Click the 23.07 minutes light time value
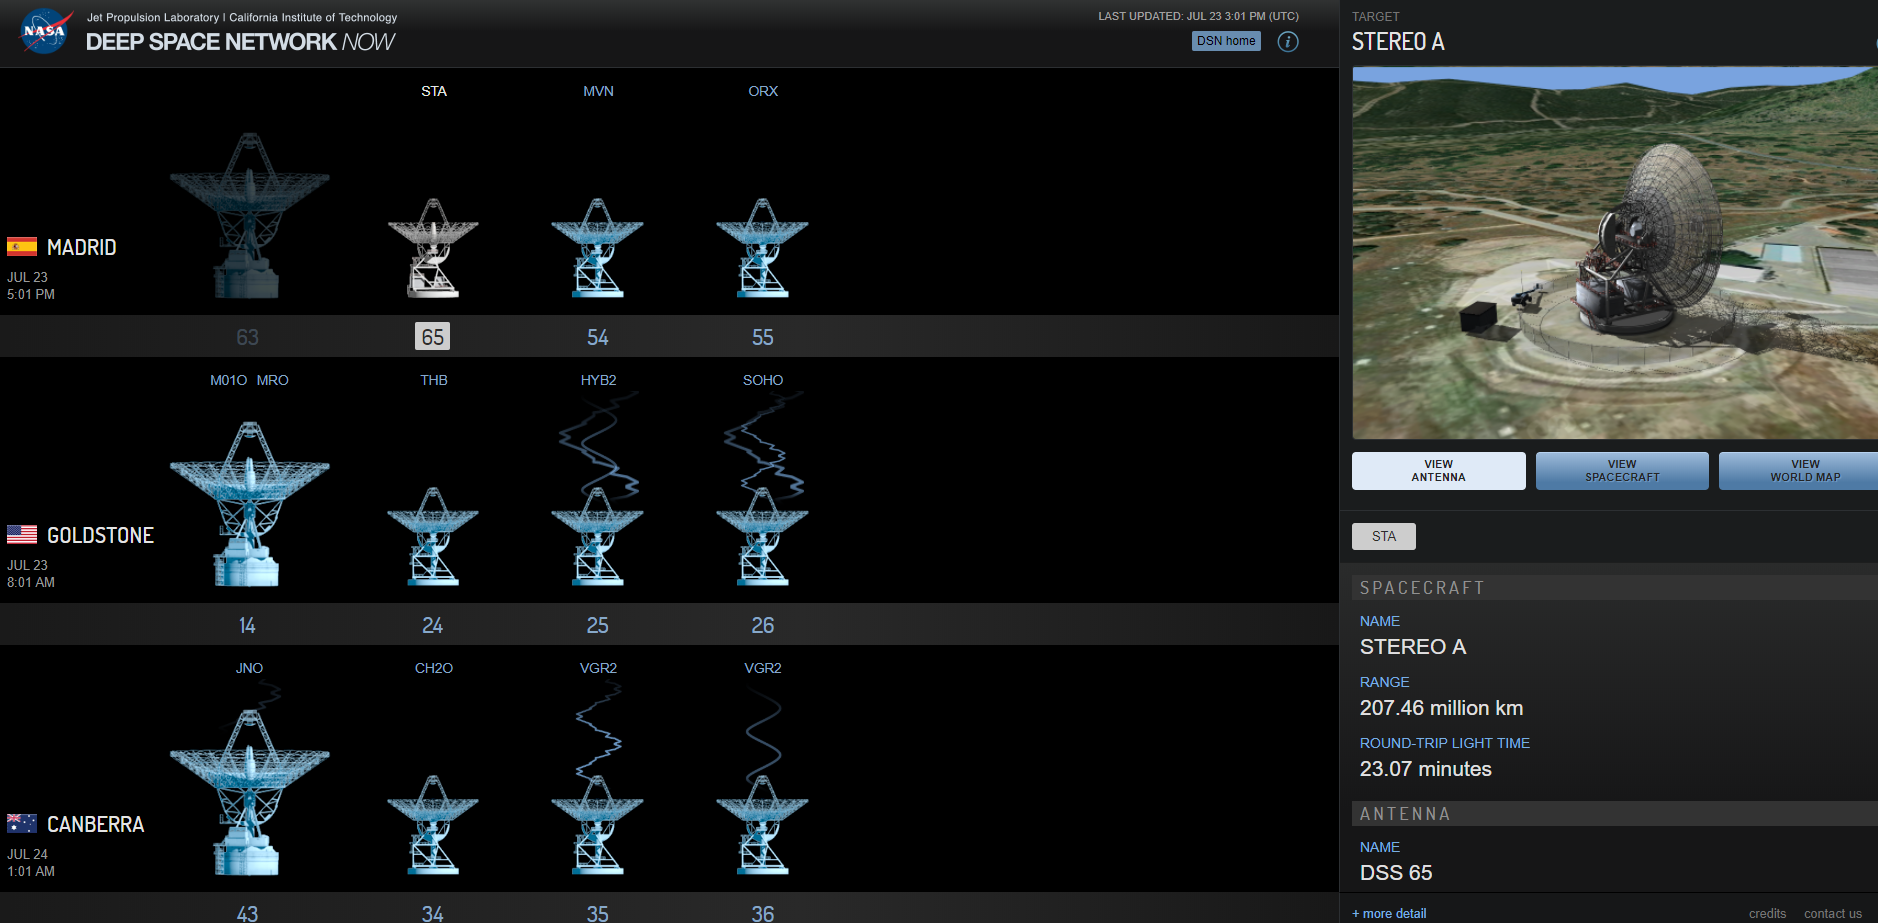 click(x=1425, y=769)
